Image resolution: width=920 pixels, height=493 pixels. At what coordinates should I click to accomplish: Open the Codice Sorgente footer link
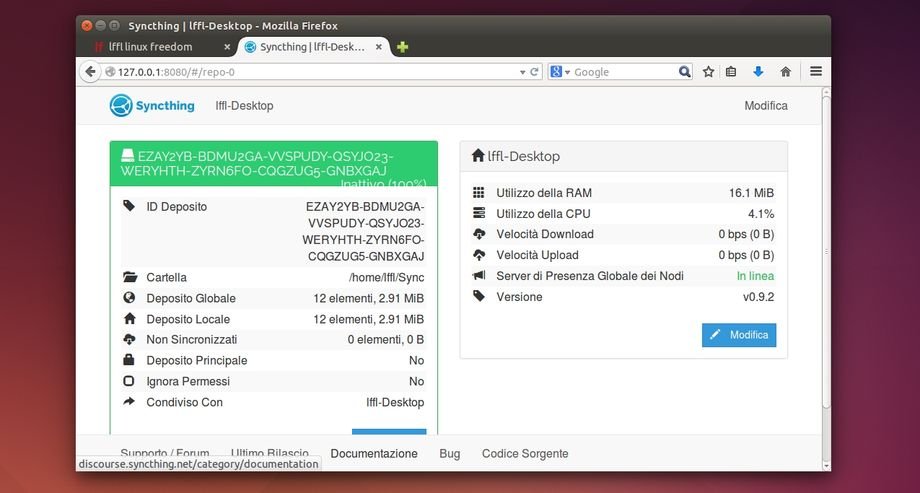(x=525, y=454)
